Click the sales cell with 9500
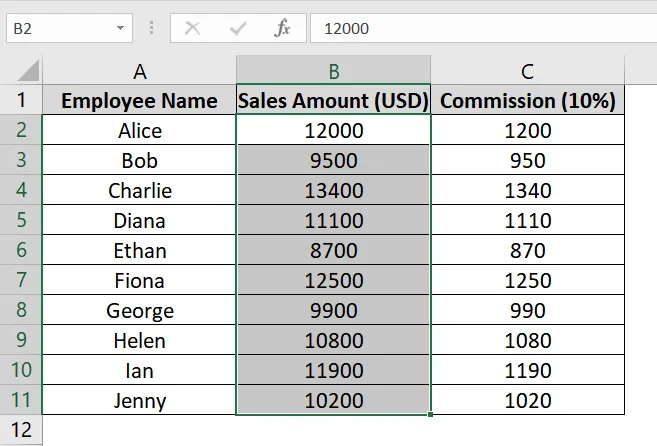The width and height of the screenshot is (657, 446). tap(334, 160)
